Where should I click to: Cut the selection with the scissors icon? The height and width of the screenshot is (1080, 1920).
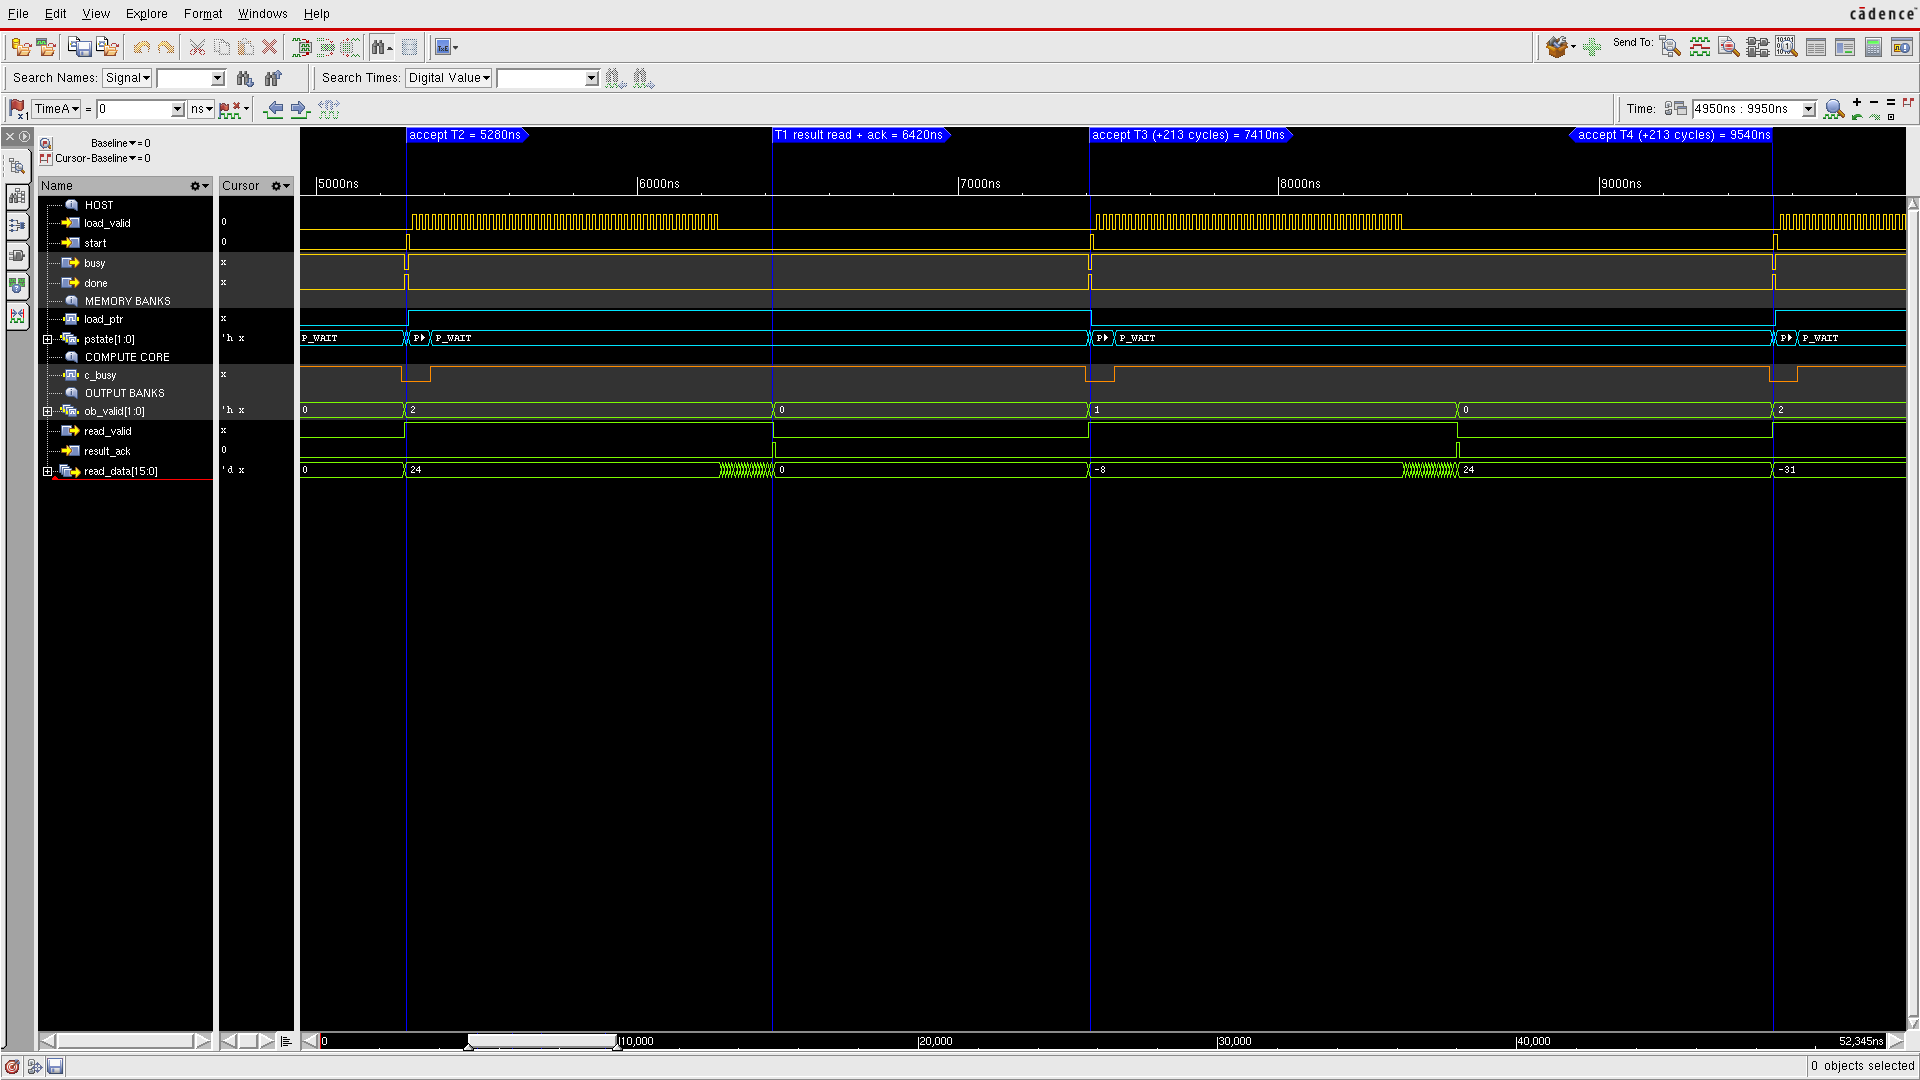point(197,47)
